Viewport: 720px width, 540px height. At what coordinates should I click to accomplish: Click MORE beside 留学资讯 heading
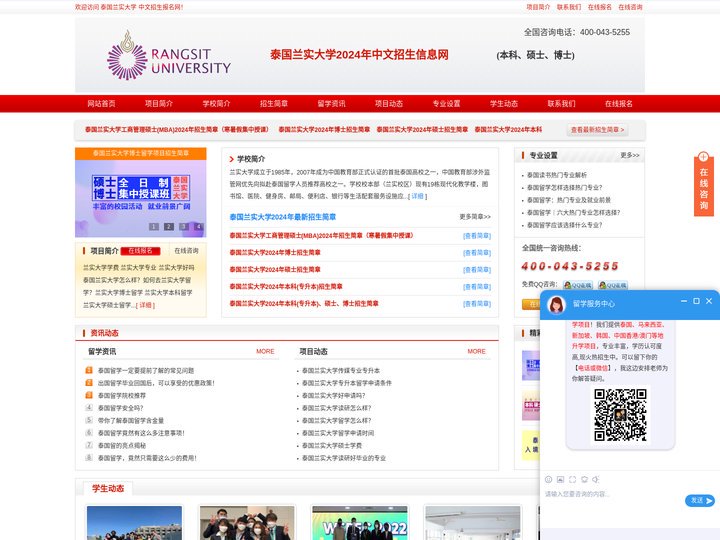click(x=265, y=351)
